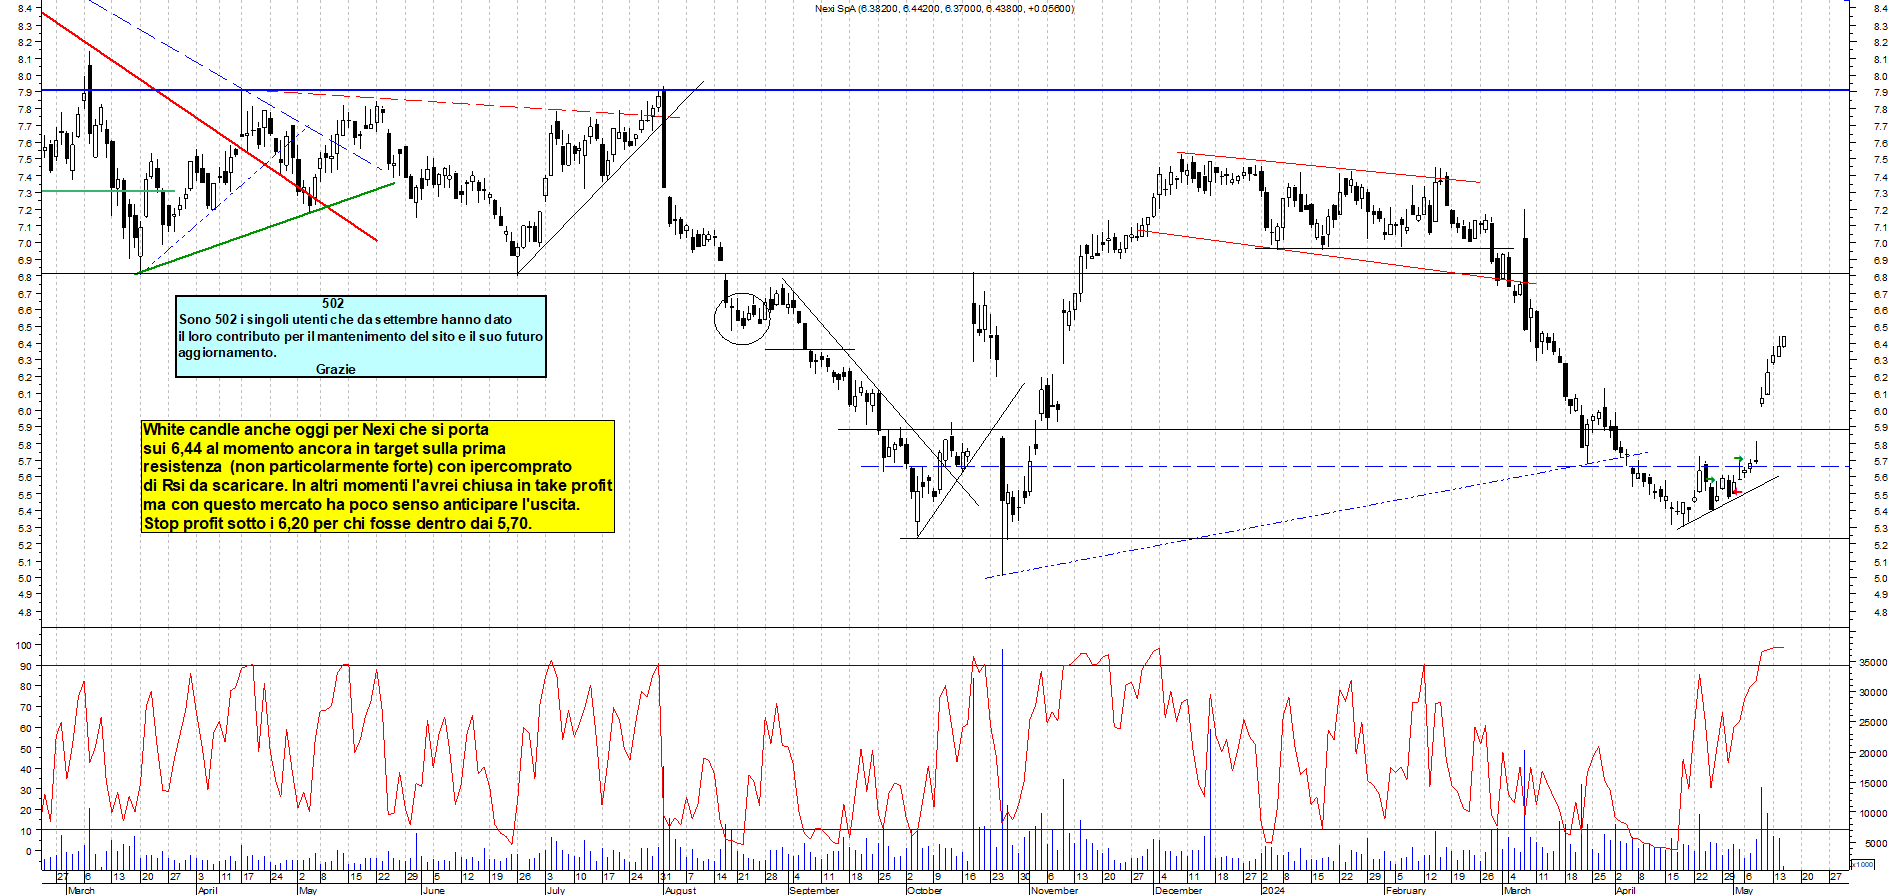Click the "September" month label on the time axis
This screenshot has height=895, width=1890.
click(x=814, y=890)
